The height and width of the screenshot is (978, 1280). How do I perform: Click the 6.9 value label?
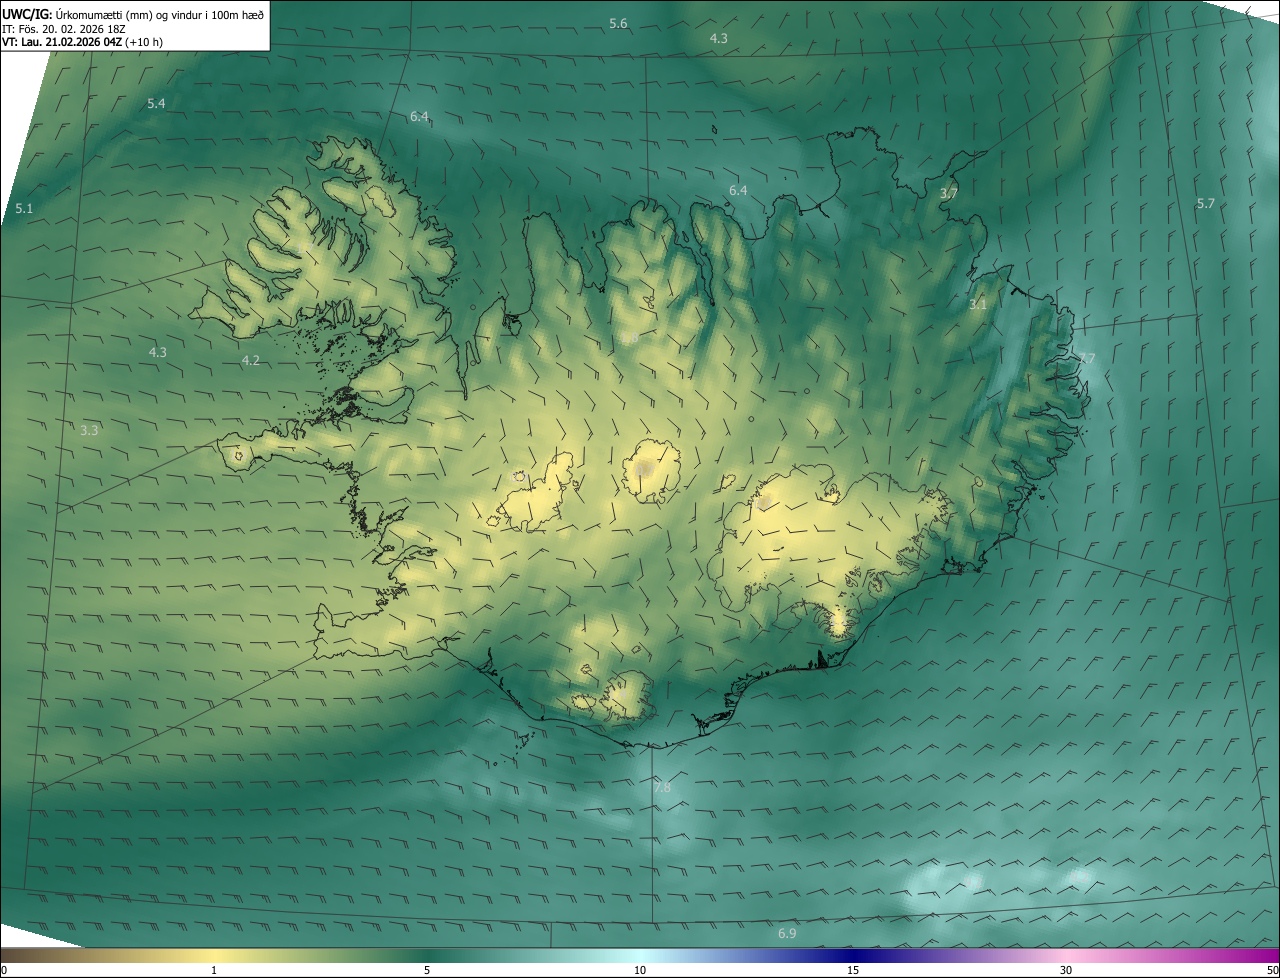[787, 933]
